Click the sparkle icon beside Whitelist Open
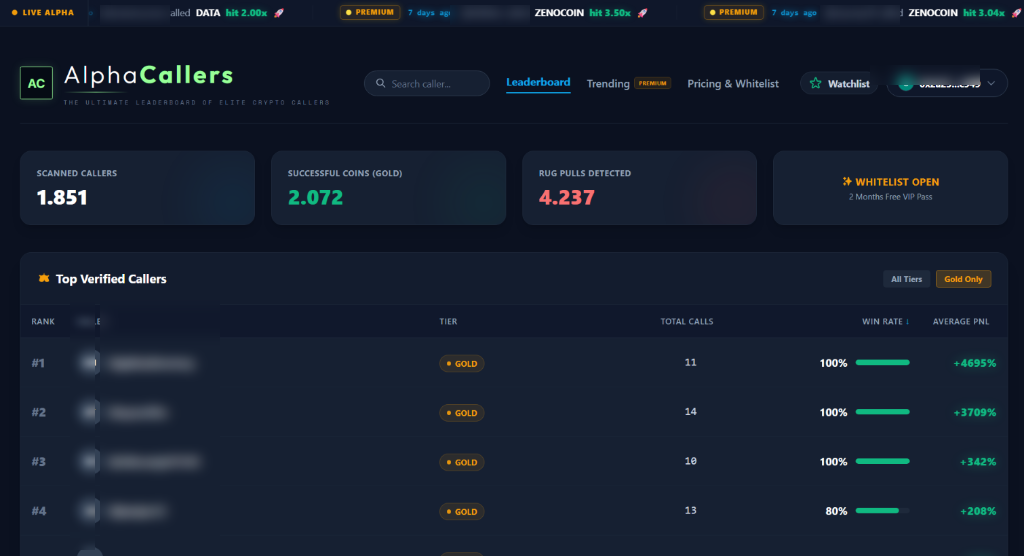1024x556 pixels. pyautogui.click(x=847, y=182)
